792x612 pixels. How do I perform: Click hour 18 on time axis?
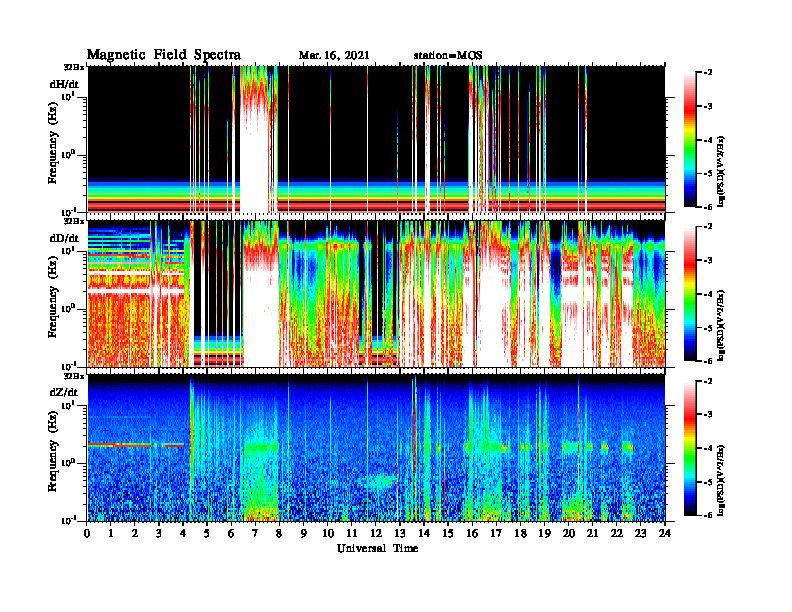point(520,533)
